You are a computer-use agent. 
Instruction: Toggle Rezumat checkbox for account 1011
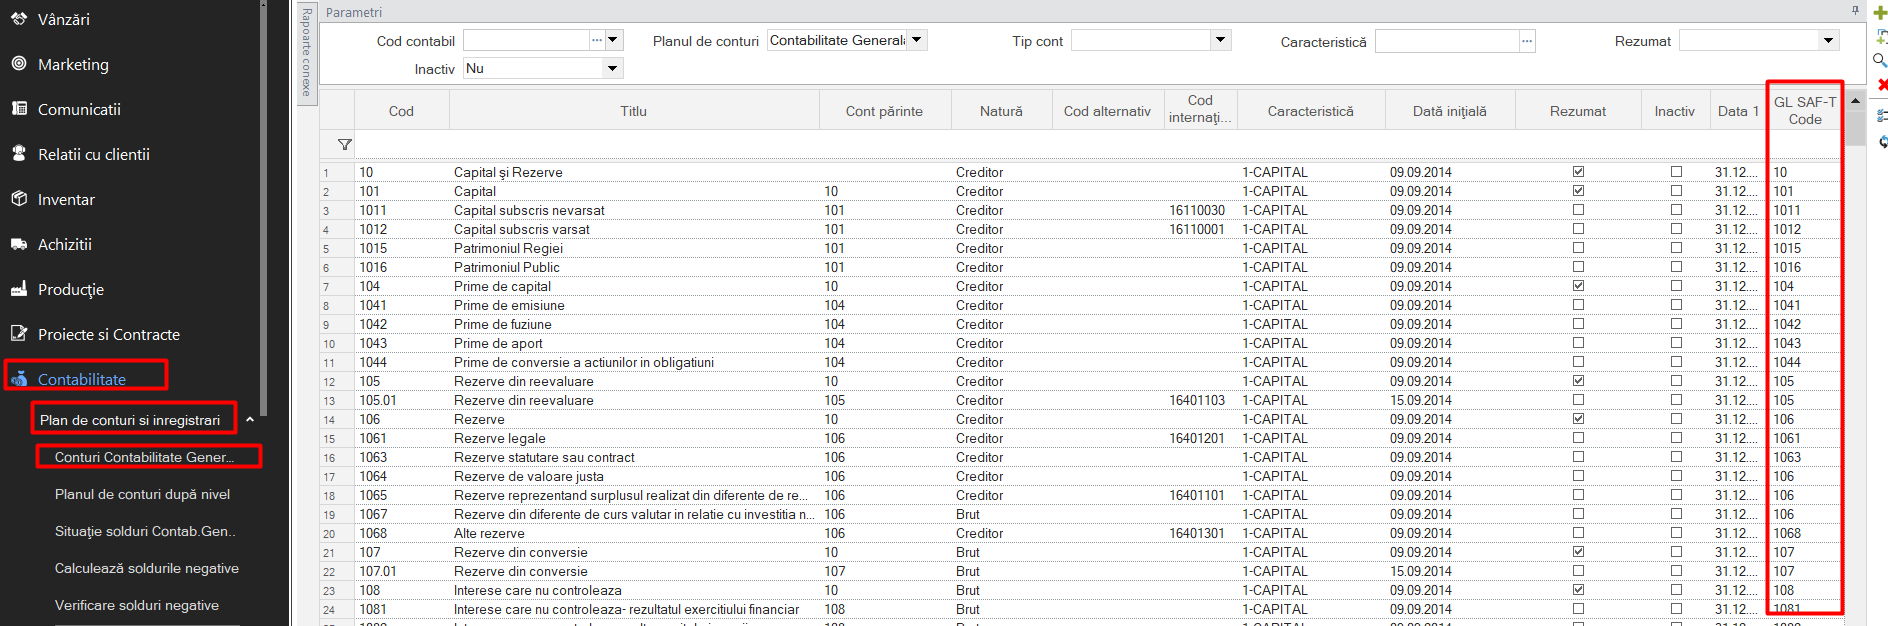coord(1578,210)
